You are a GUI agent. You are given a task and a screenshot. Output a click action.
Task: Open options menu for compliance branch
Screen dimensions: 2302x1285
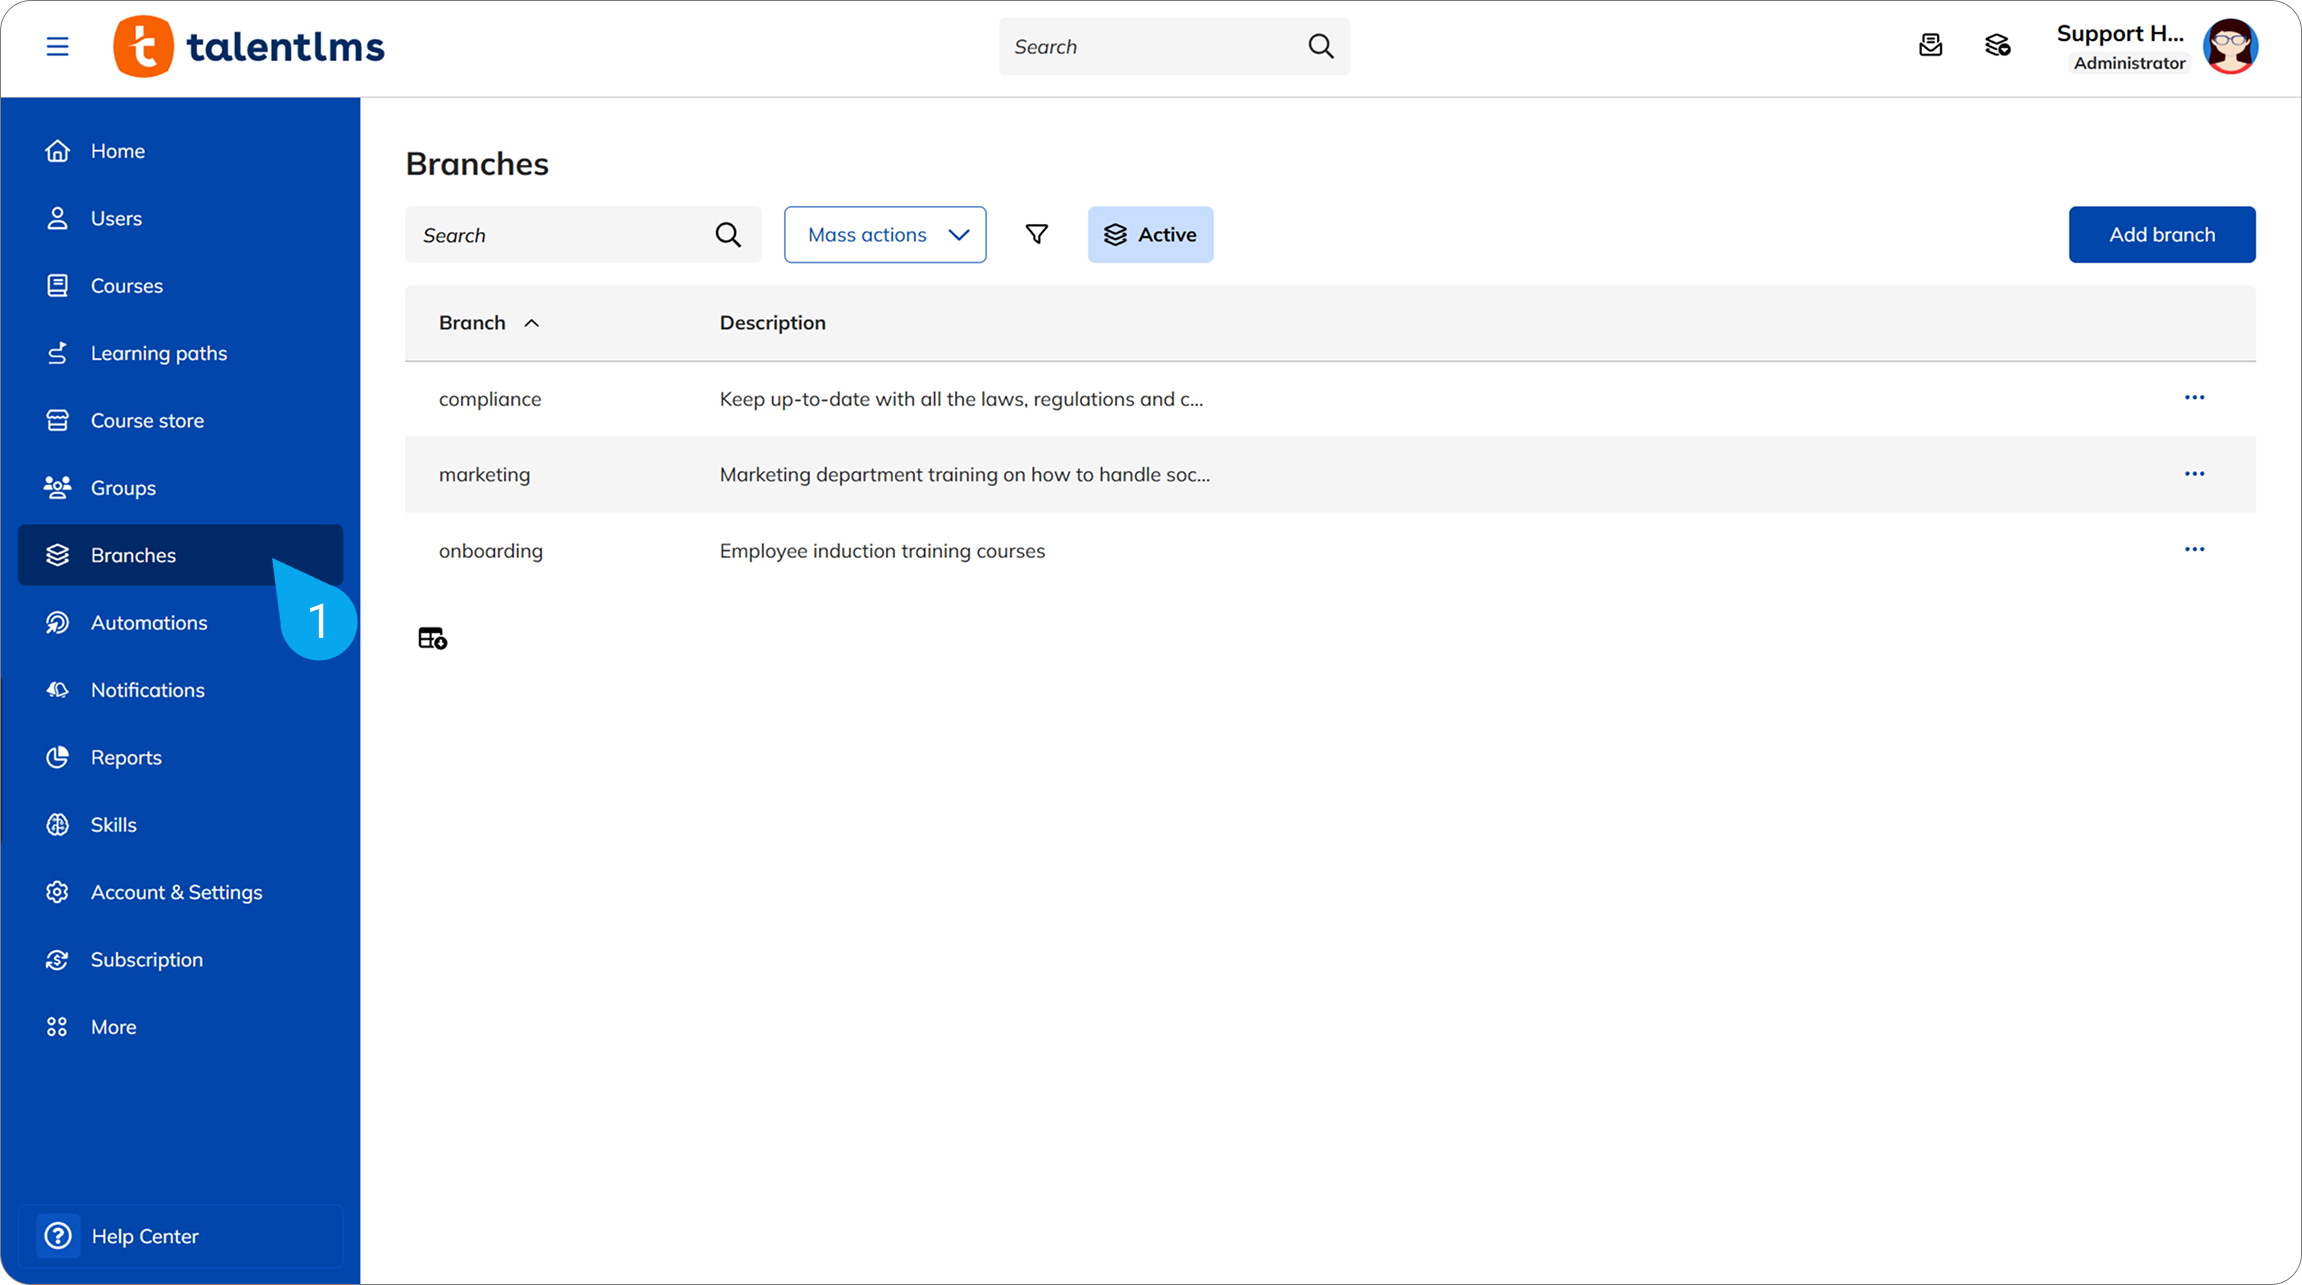[x=2194, y=398]
